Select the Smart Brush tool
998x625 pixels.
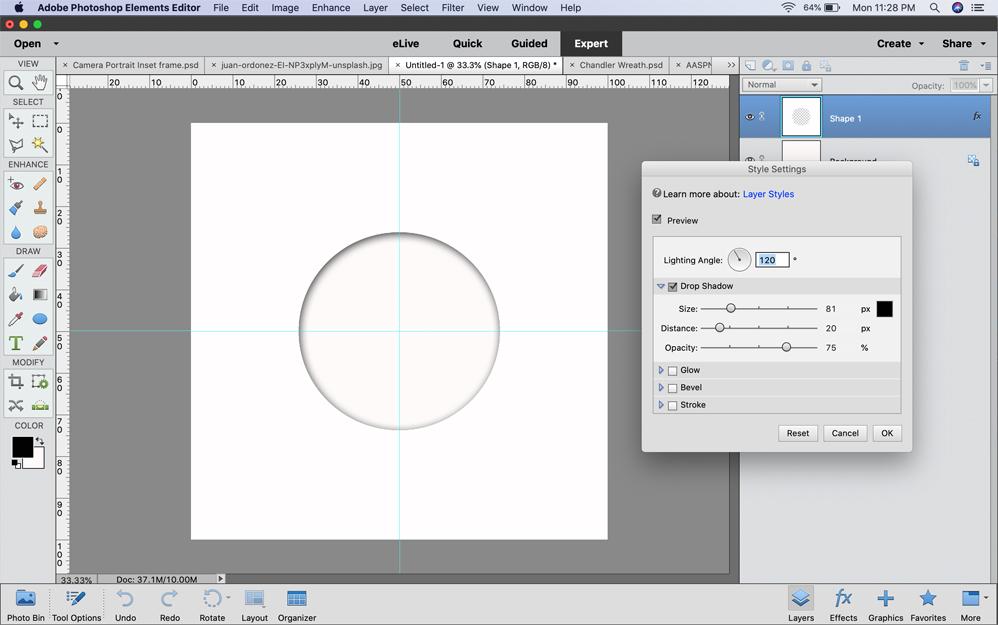point(16,208)
